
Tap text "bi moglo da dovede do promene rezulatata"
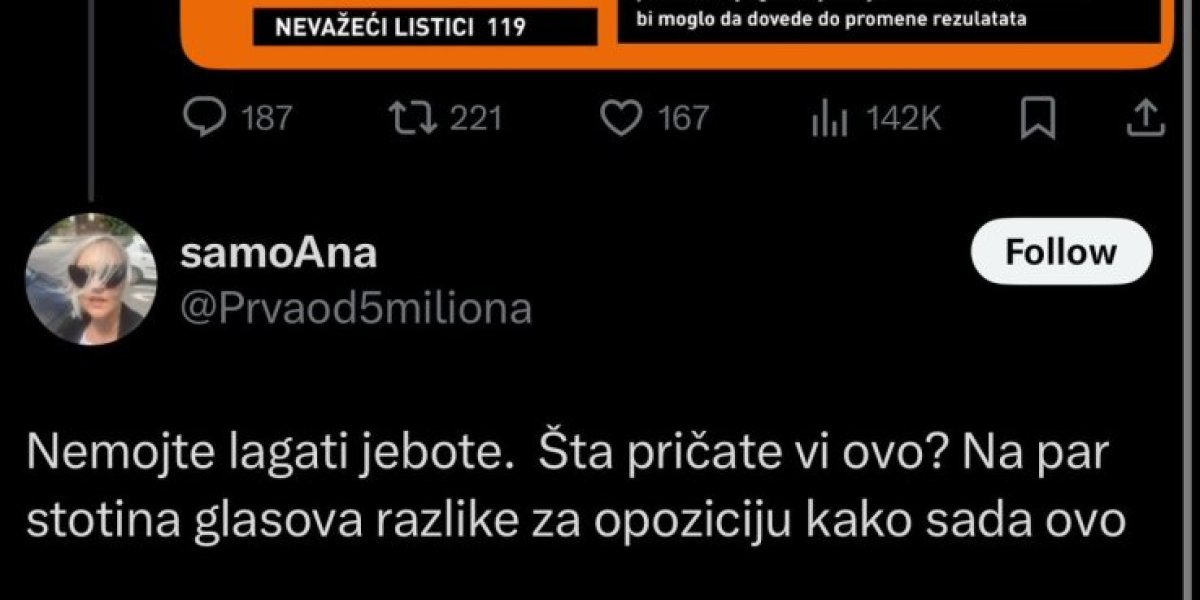tap(831, 19)
